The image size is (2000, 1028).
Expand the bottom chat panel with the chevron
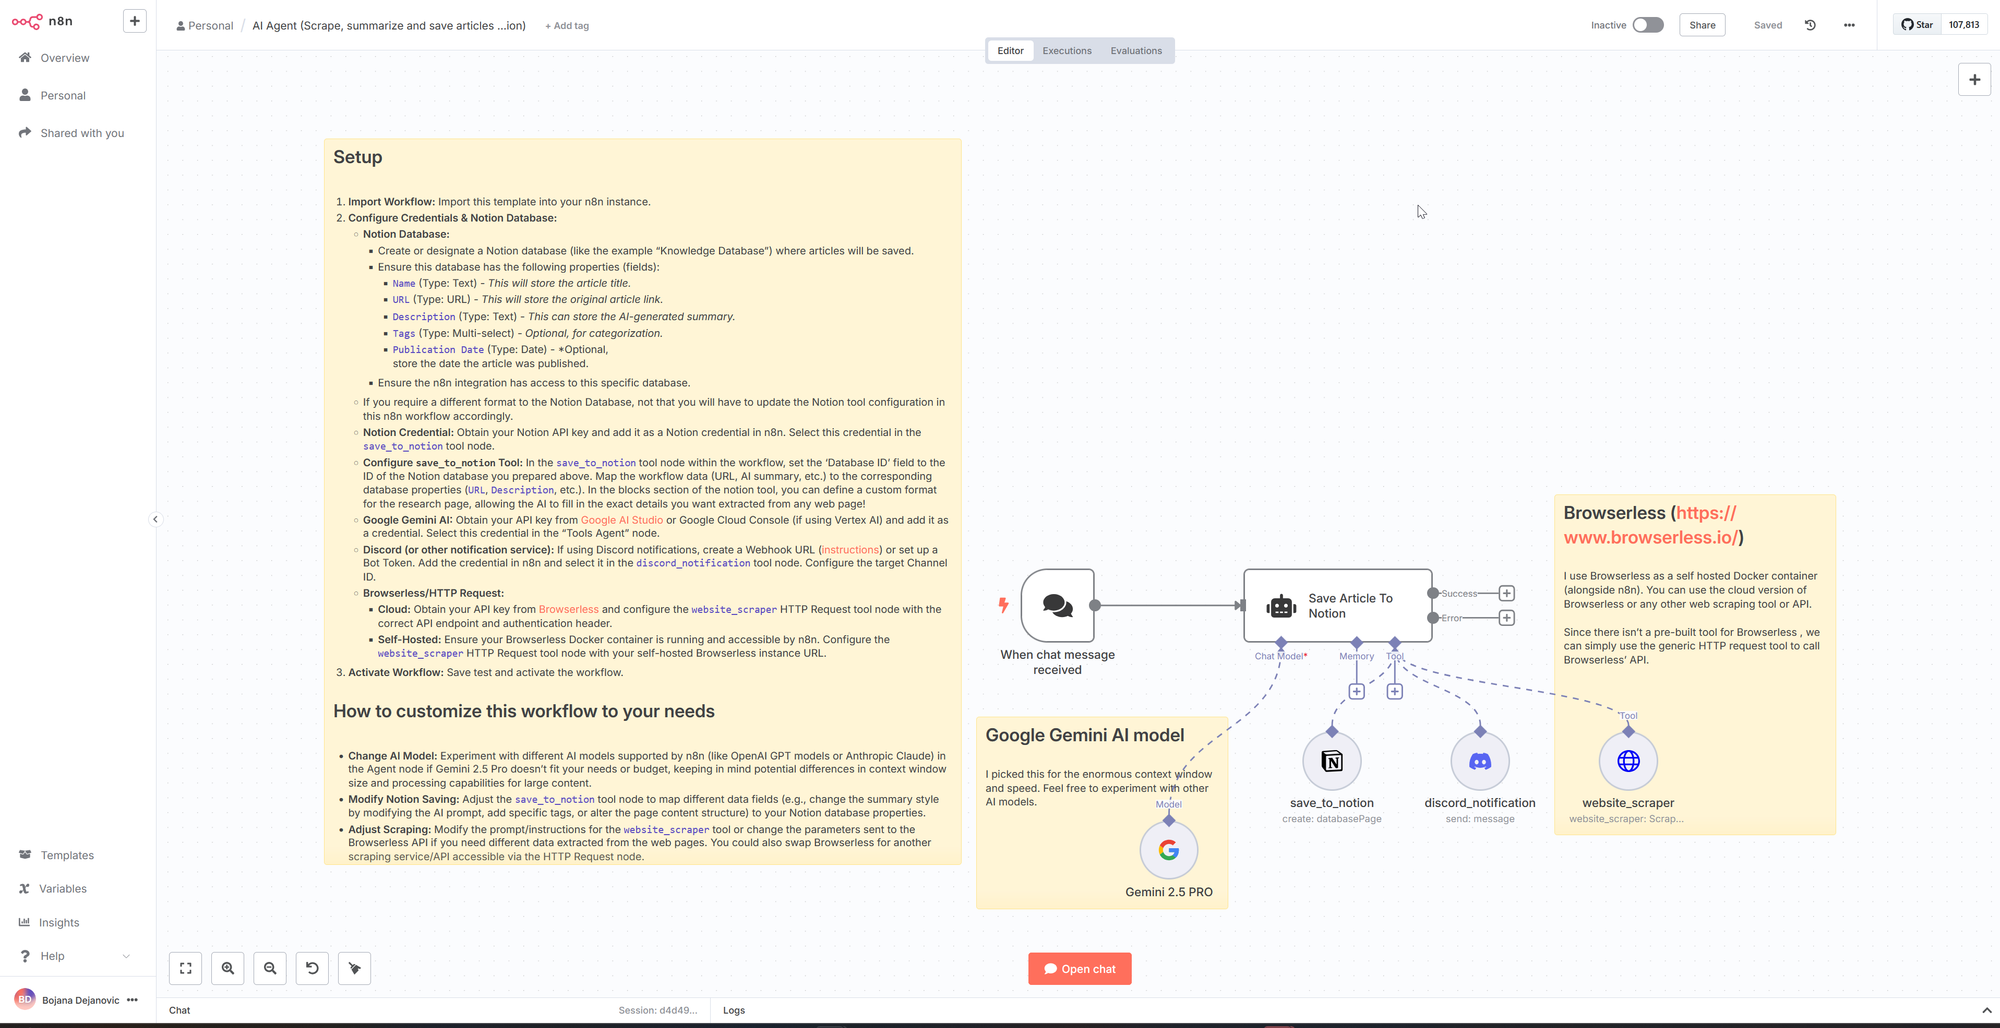(1986, 1010)
